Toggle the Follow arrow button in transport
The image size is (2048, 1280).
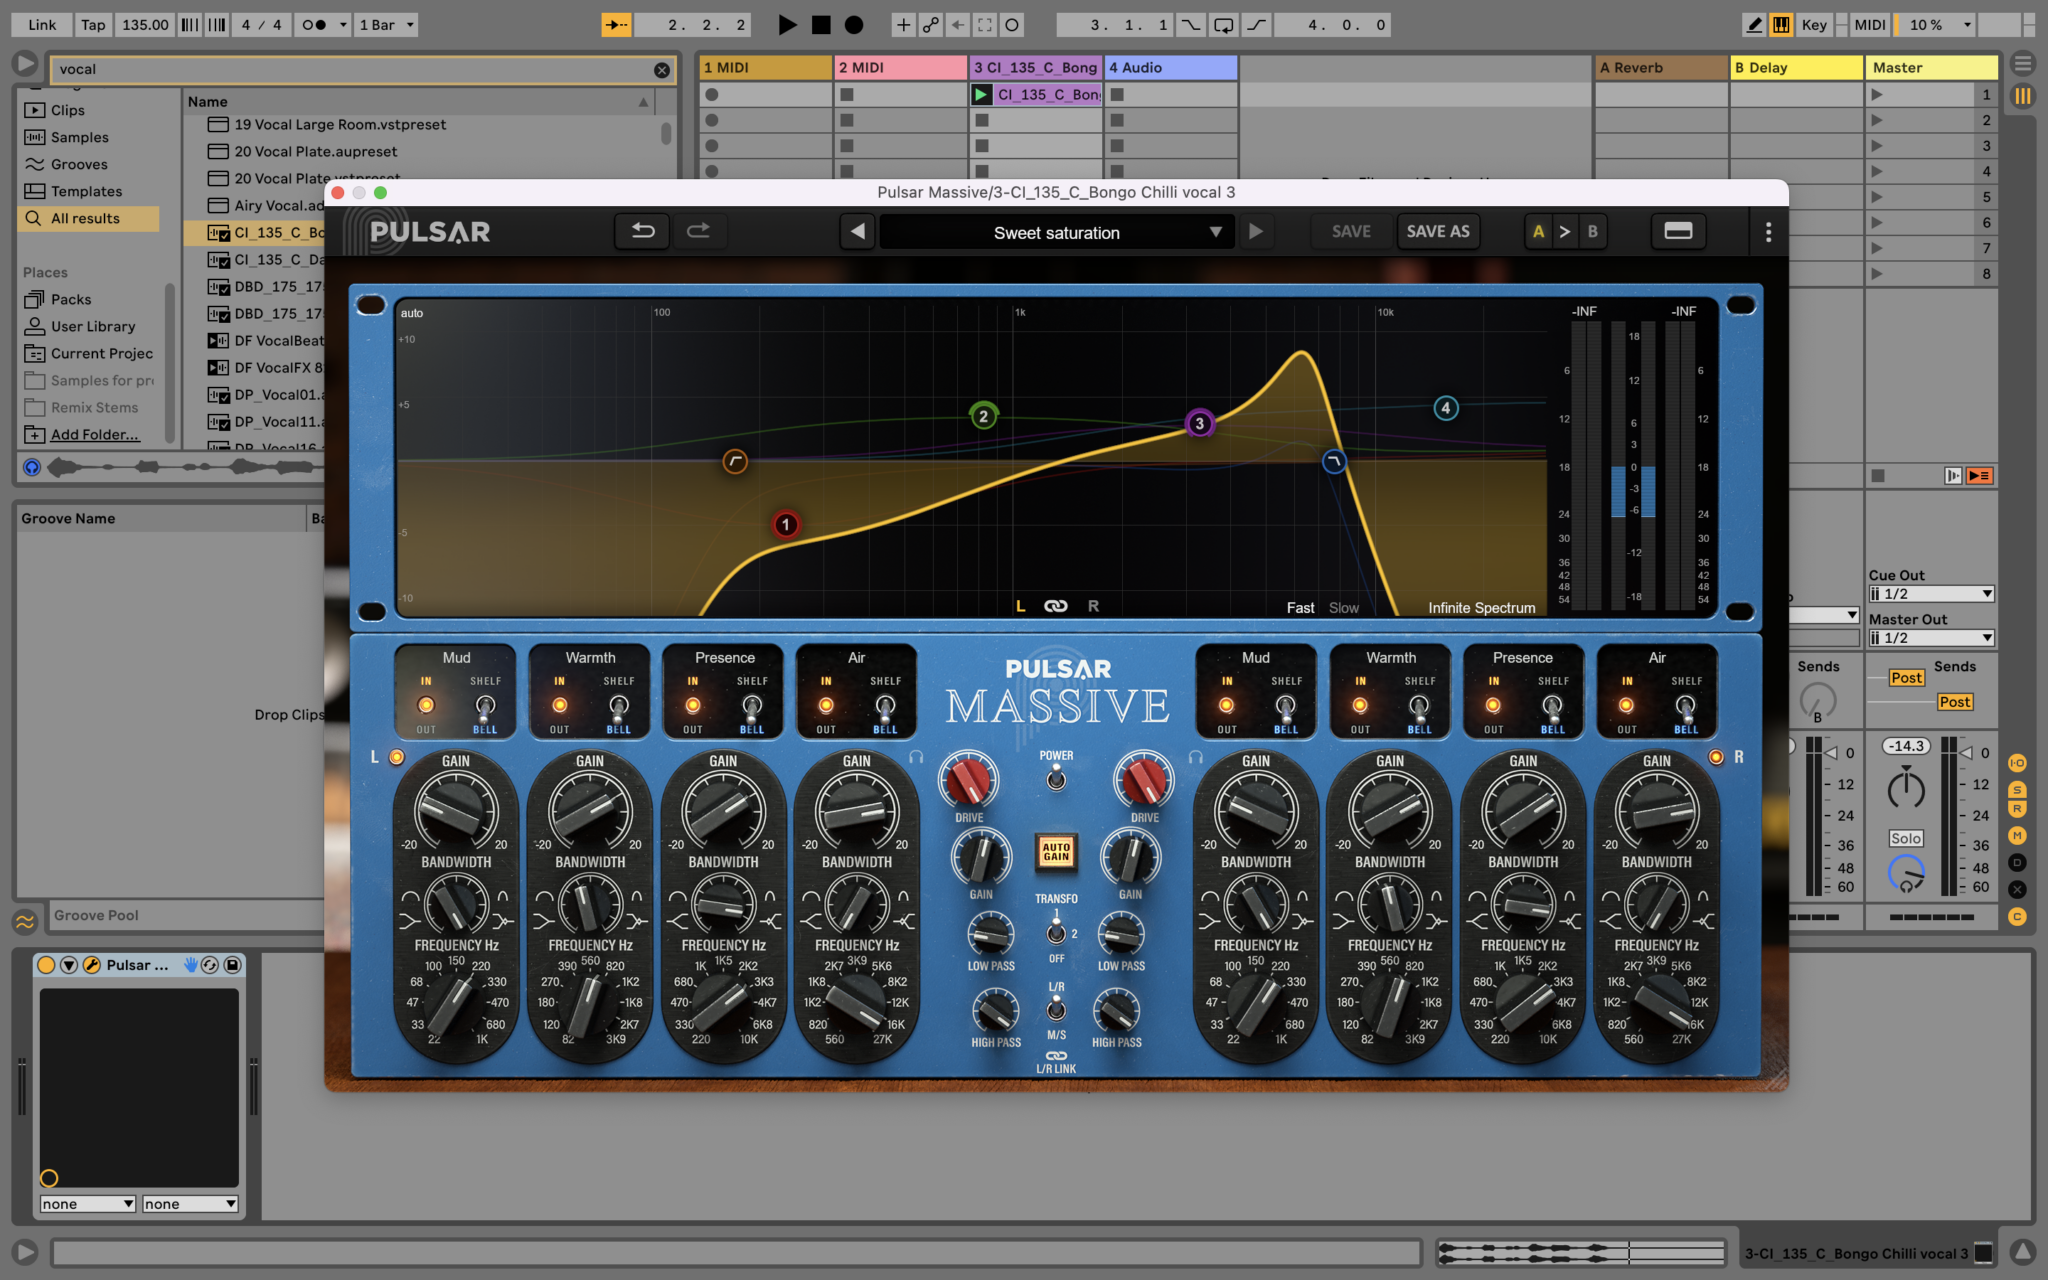[x=616, y=25]
